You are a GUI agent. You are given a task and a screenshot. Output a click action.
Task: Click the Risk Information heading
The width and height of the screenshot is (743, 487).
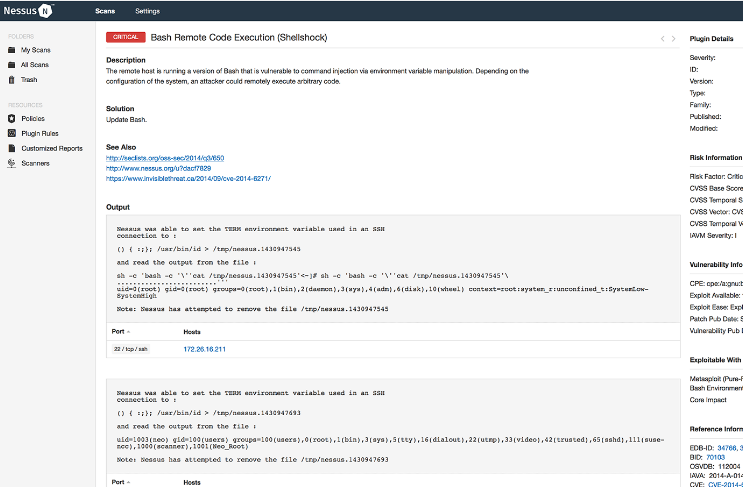716,157
